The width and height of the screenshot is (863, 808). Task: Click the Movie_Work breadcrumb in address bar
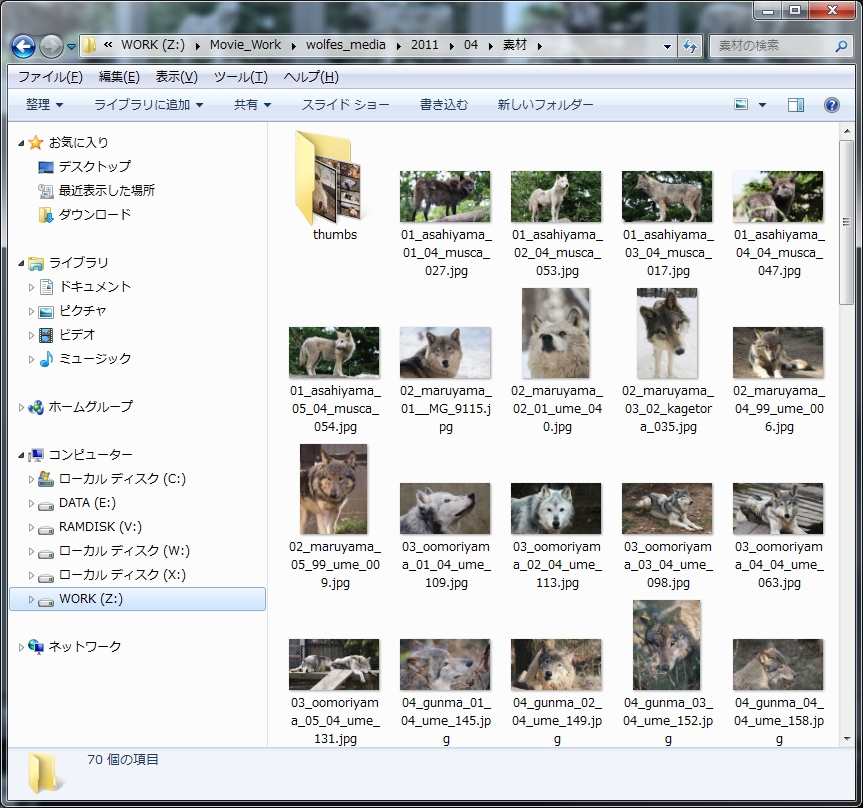point(245,45)
